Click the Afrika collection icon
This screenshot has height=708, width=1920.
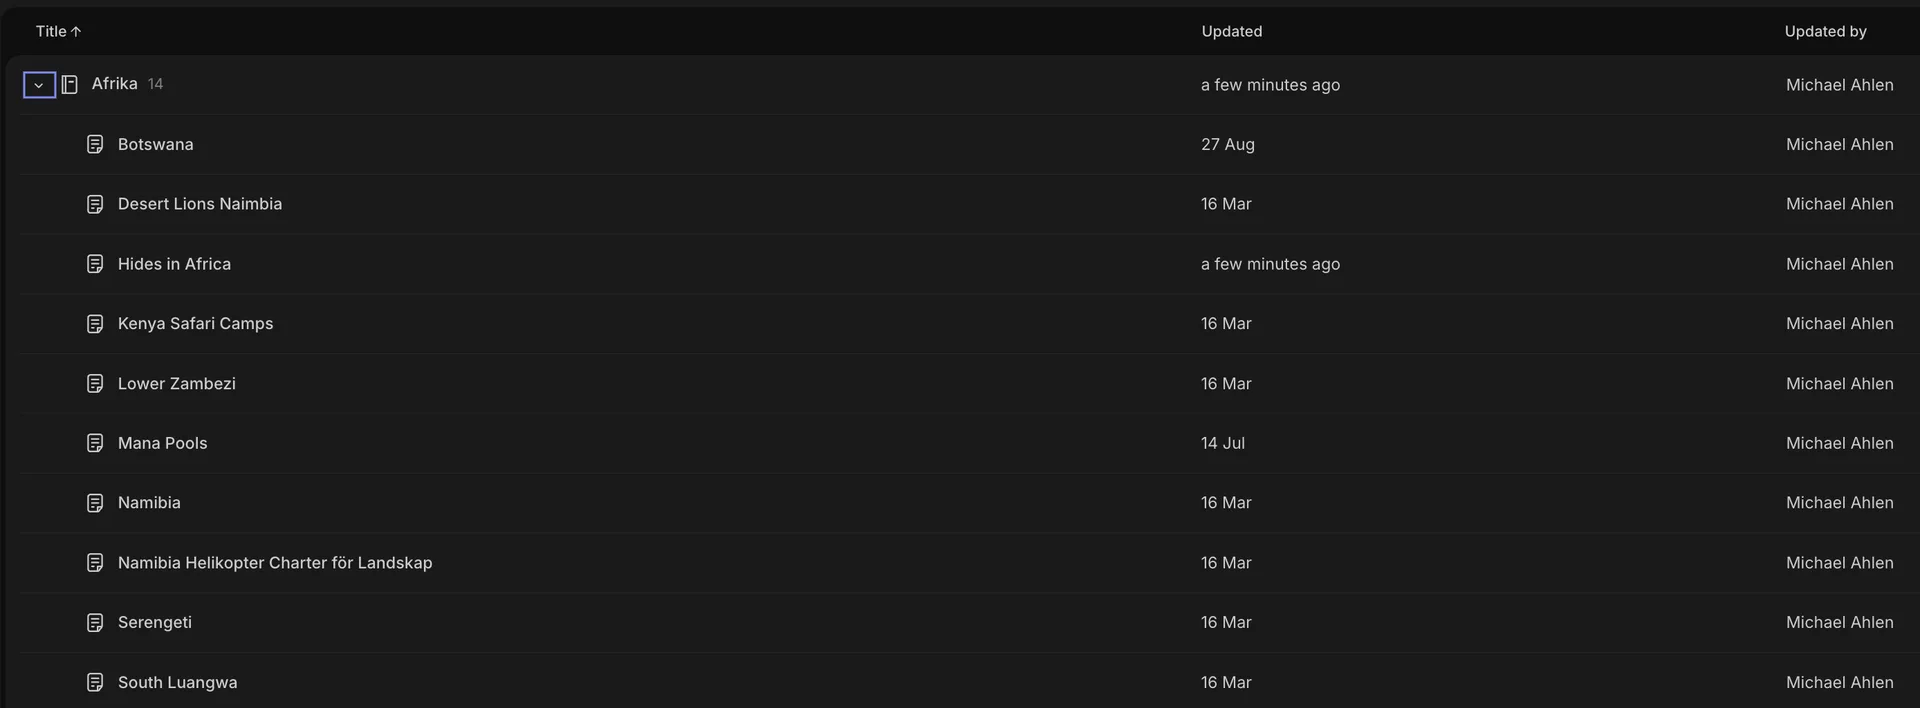[70, 85]
